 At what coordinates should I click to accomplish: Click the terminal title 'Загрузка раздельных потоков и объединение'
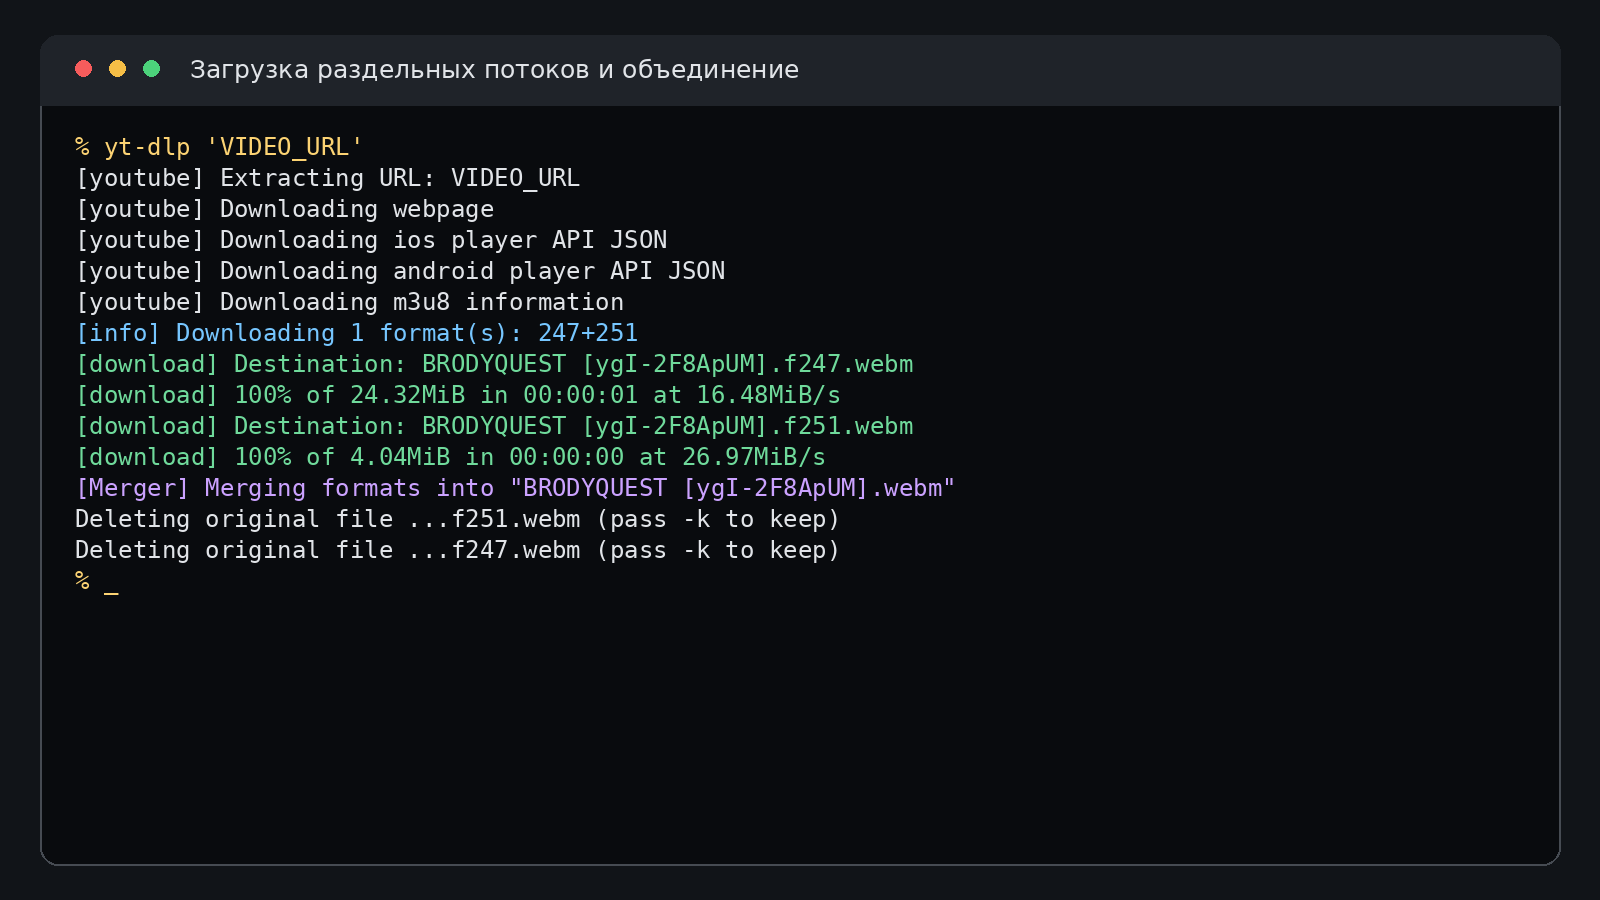(x=494, y=70)
